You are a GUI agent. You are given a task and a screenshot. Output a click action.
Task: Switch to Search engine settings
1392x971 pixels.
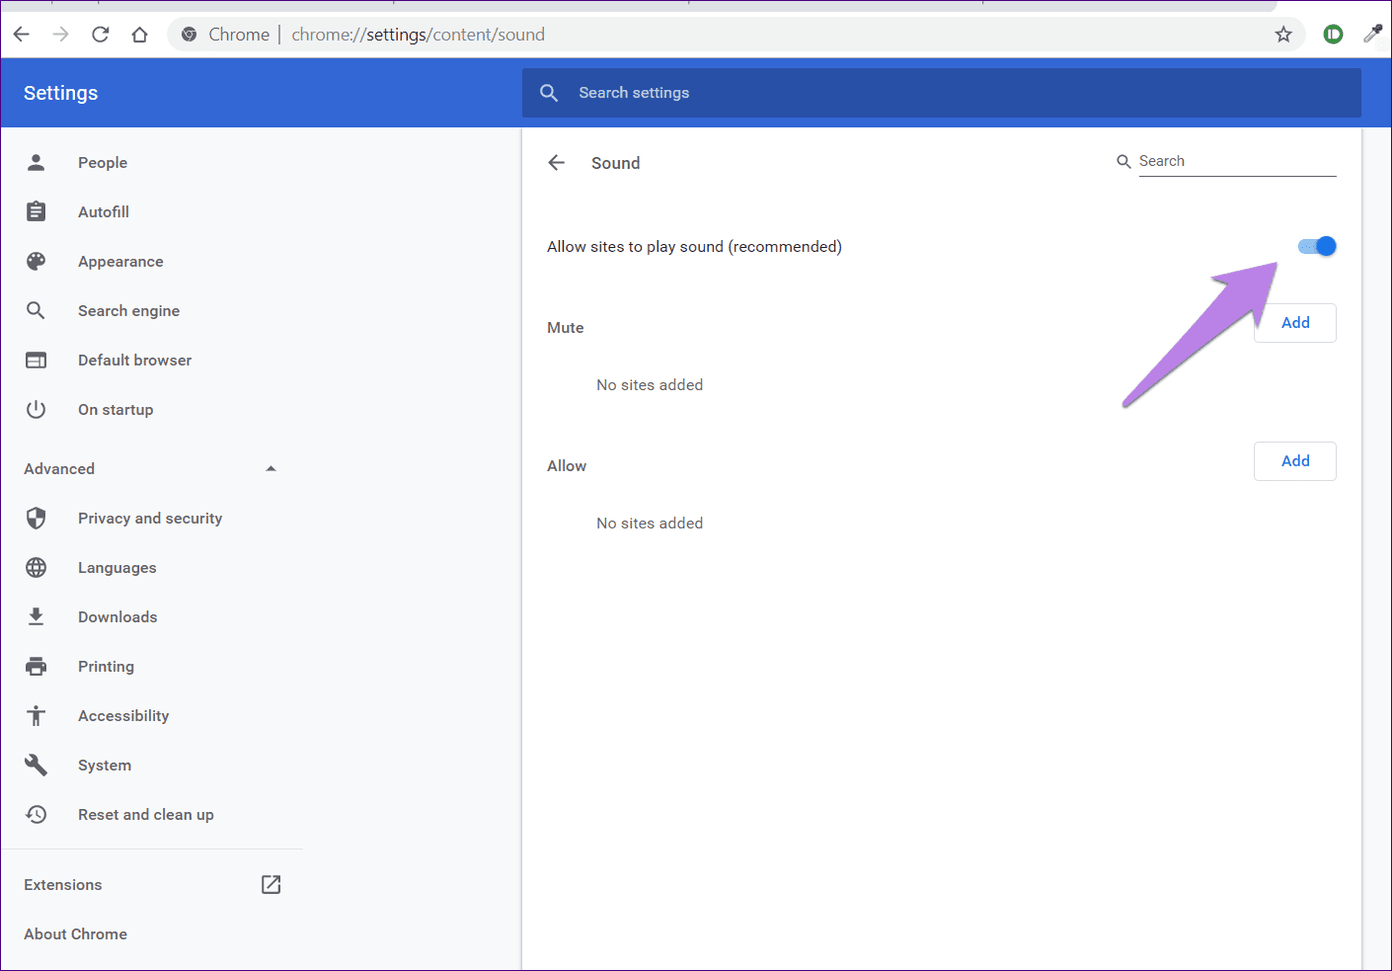click(129, 310)
